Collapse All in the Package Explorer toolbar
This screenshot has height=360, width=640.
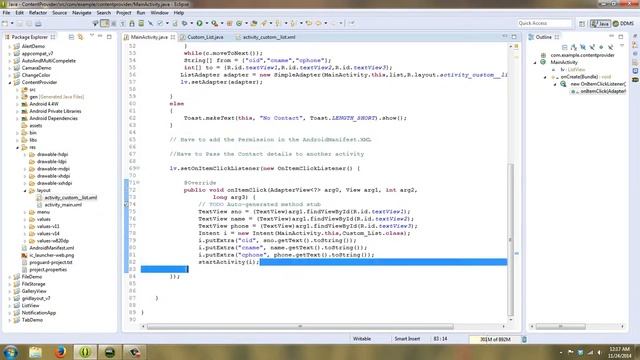click(x=71, y=37)
